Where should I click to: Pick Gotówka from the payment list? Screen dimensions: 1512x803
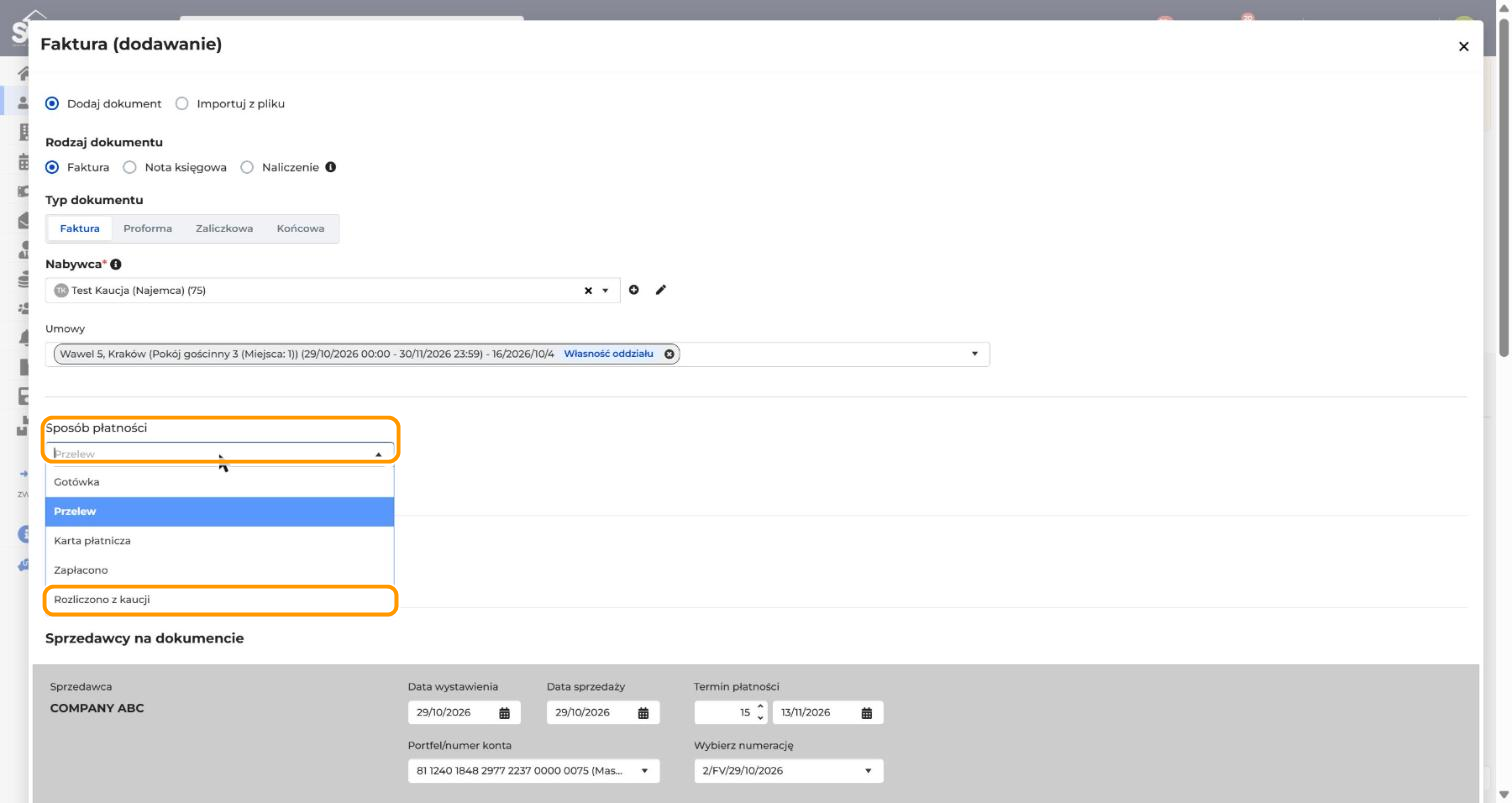click(220, 482)
